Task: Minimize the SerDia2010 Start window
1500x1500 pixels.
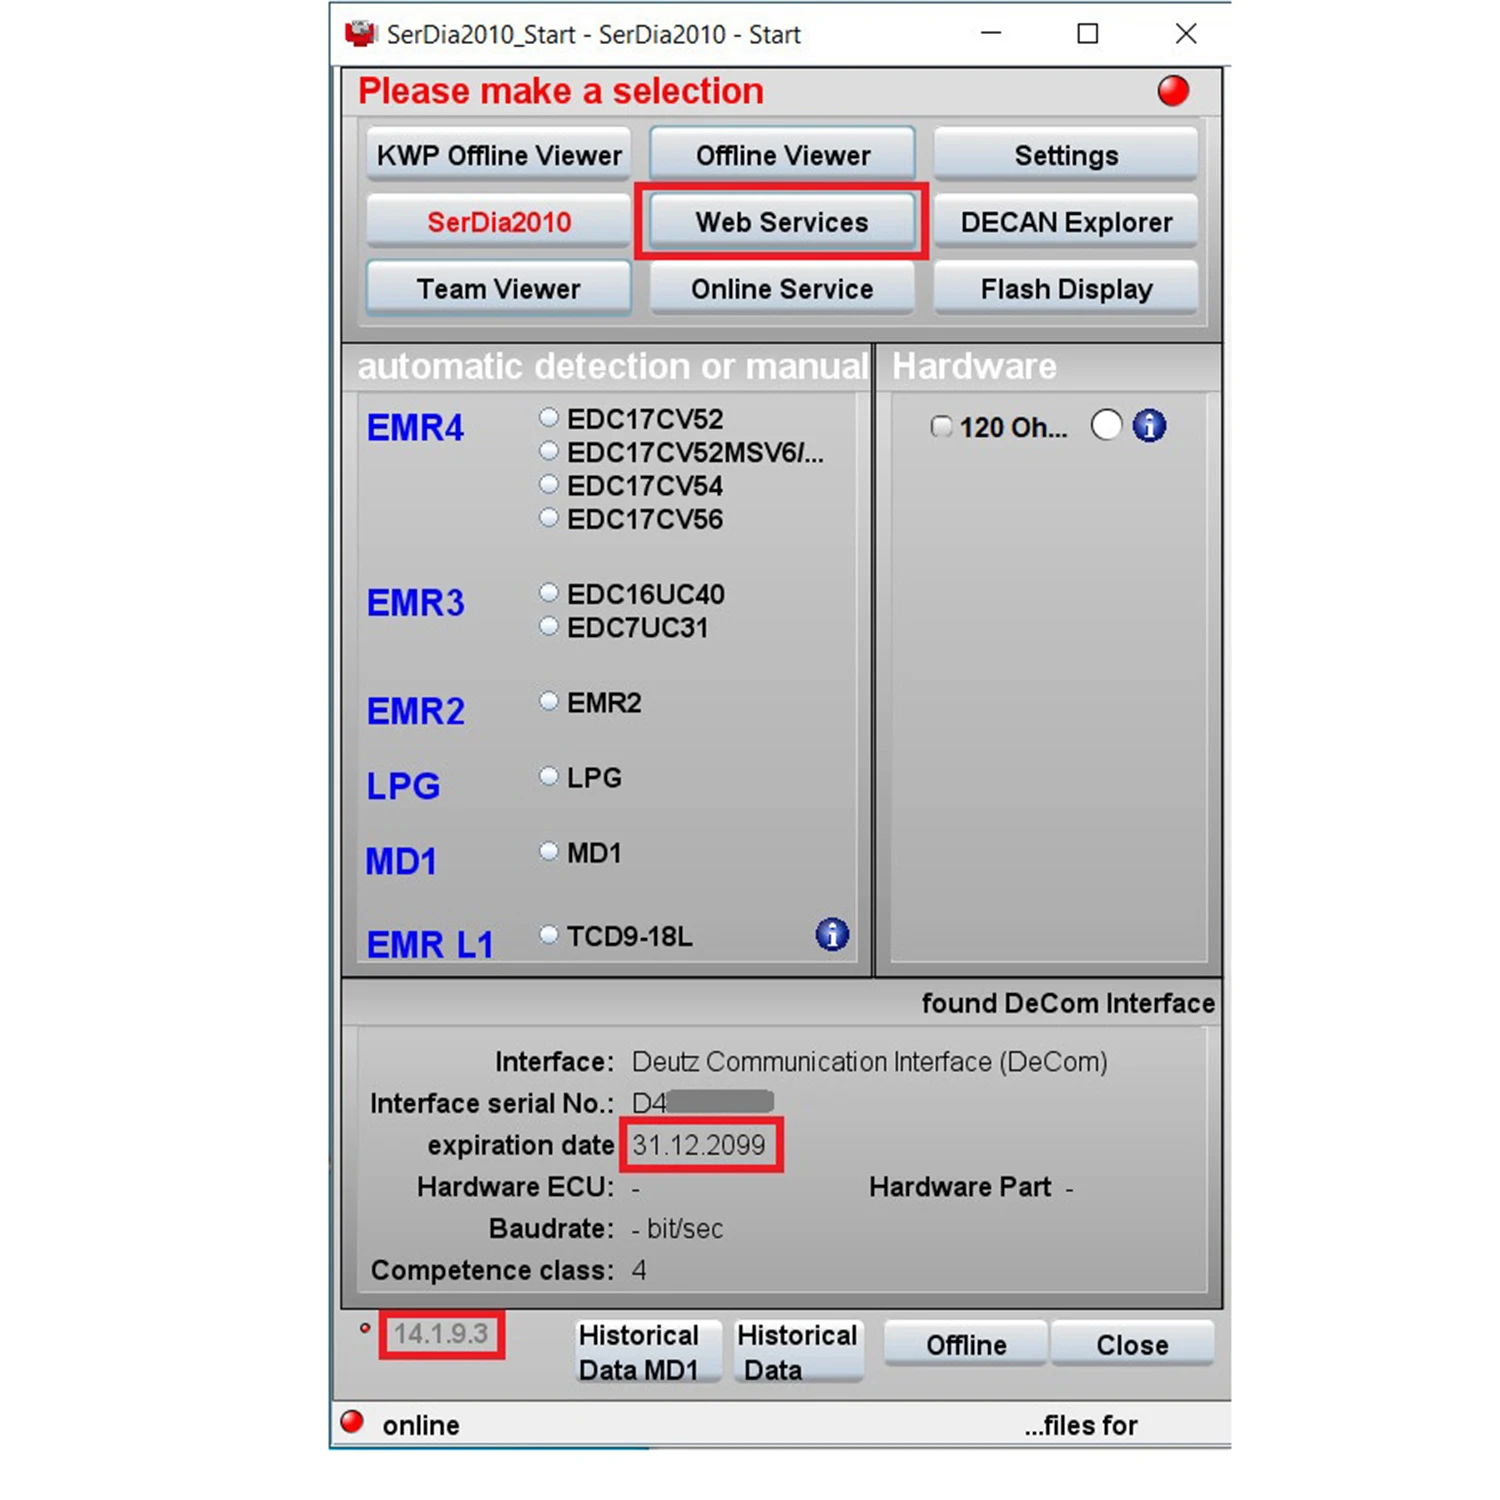Action: tap(991, 33)
